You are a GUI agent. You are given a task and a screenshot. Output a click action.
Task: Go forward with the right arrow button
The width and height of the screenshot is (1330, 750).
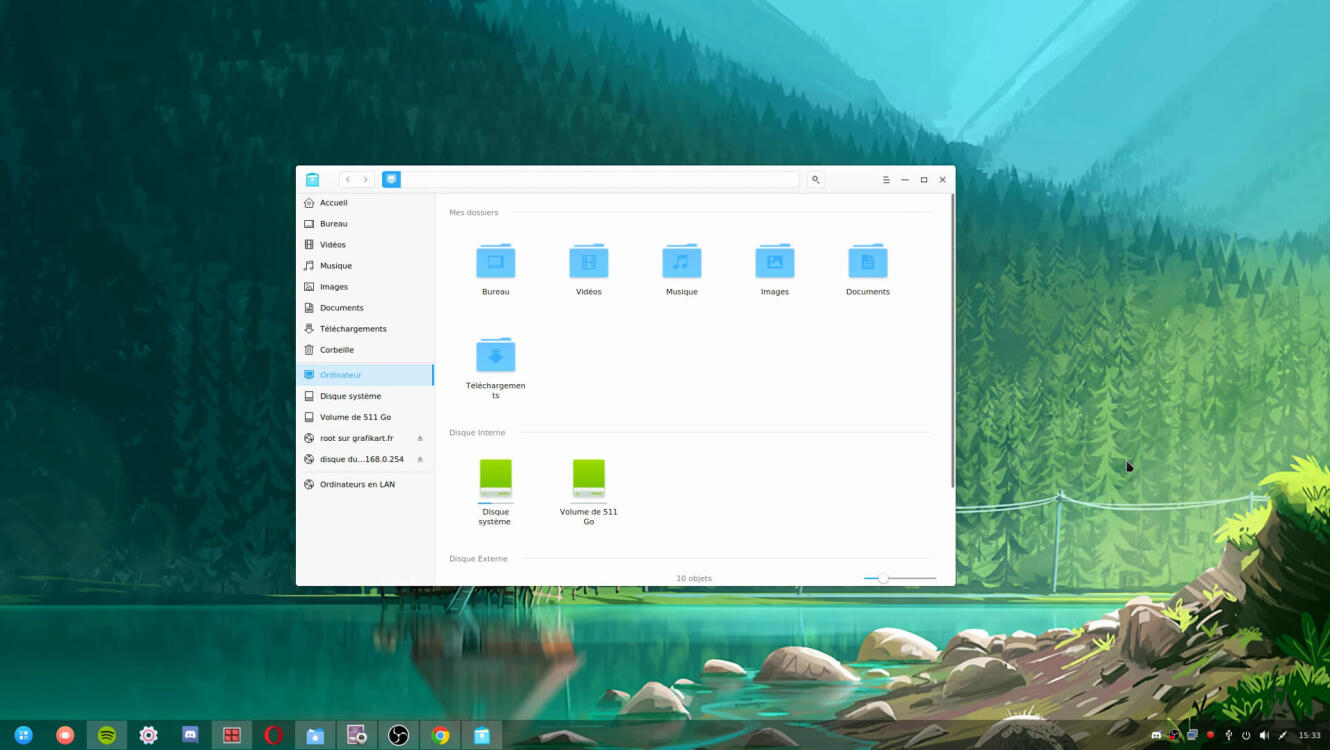366,180
